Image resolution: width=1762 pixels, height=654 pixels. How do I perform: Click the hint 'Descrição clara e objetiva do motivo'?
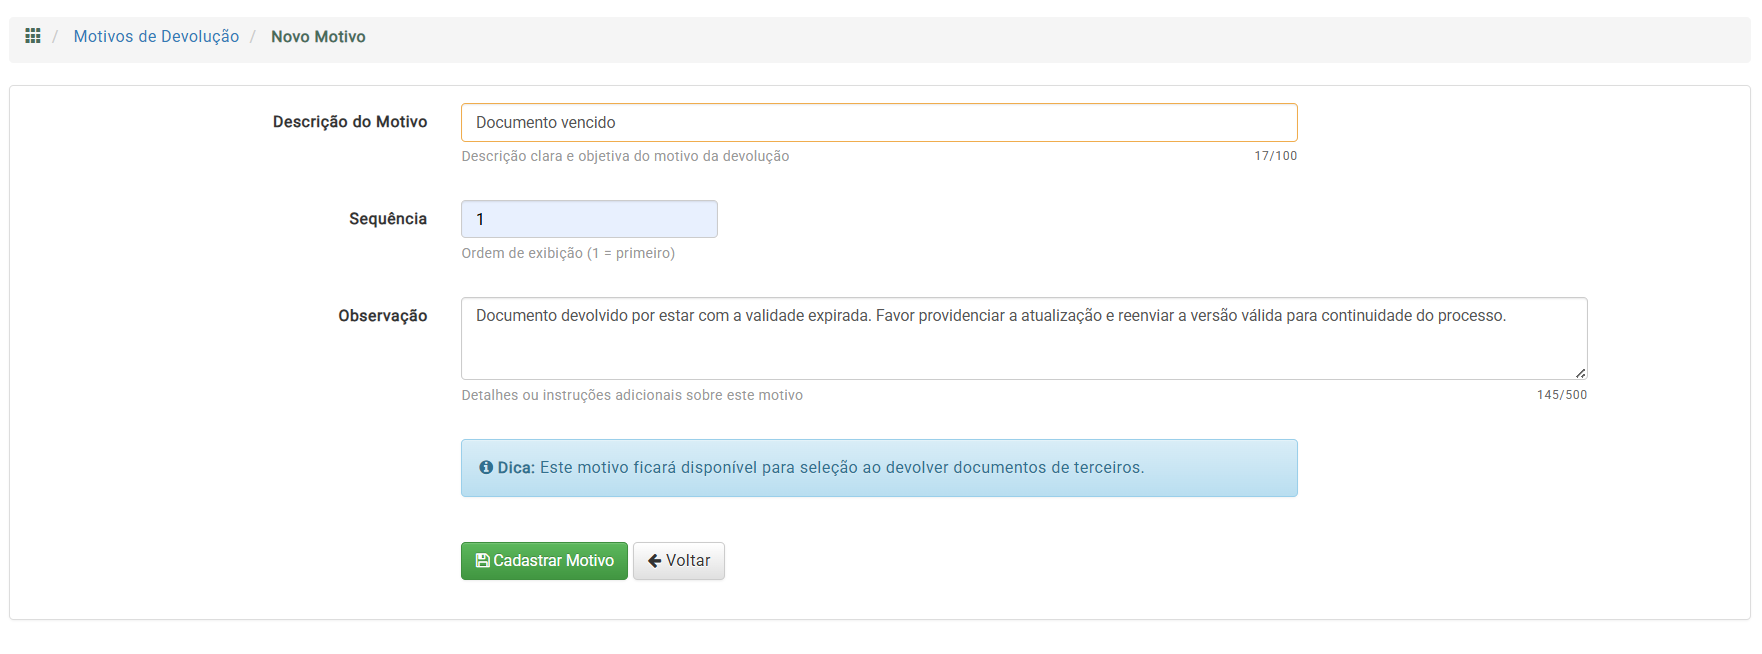625,156
